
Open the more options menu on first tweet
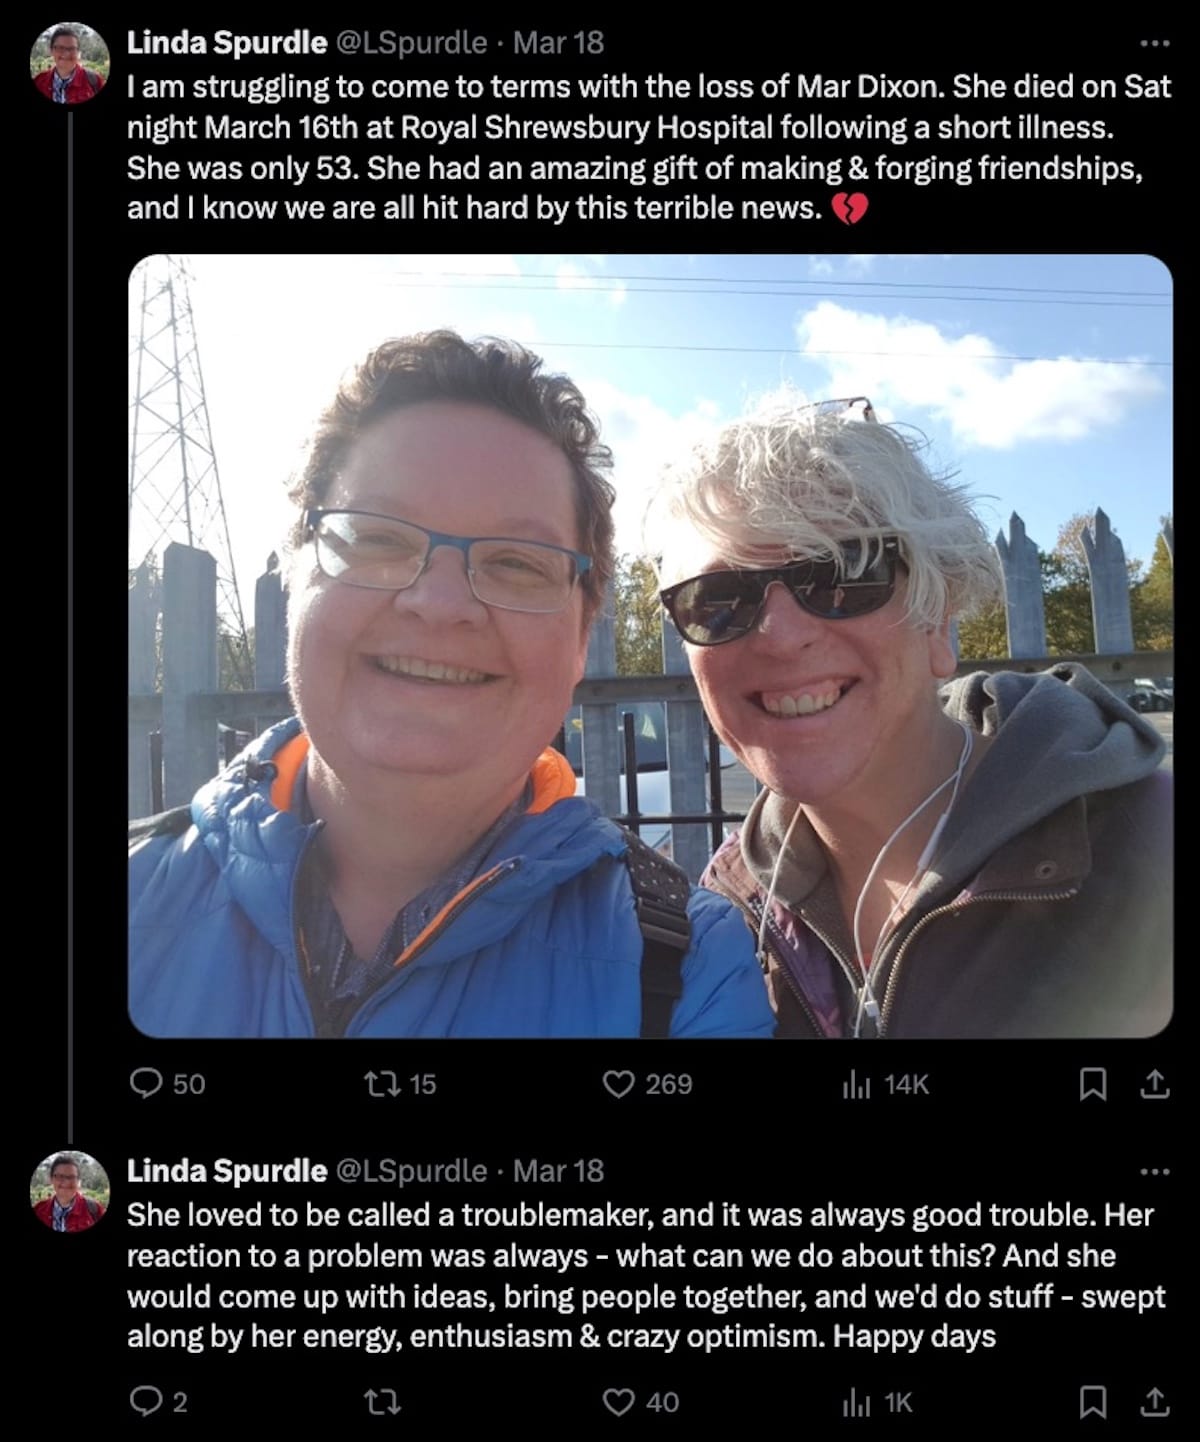[x=1154, y=43]
